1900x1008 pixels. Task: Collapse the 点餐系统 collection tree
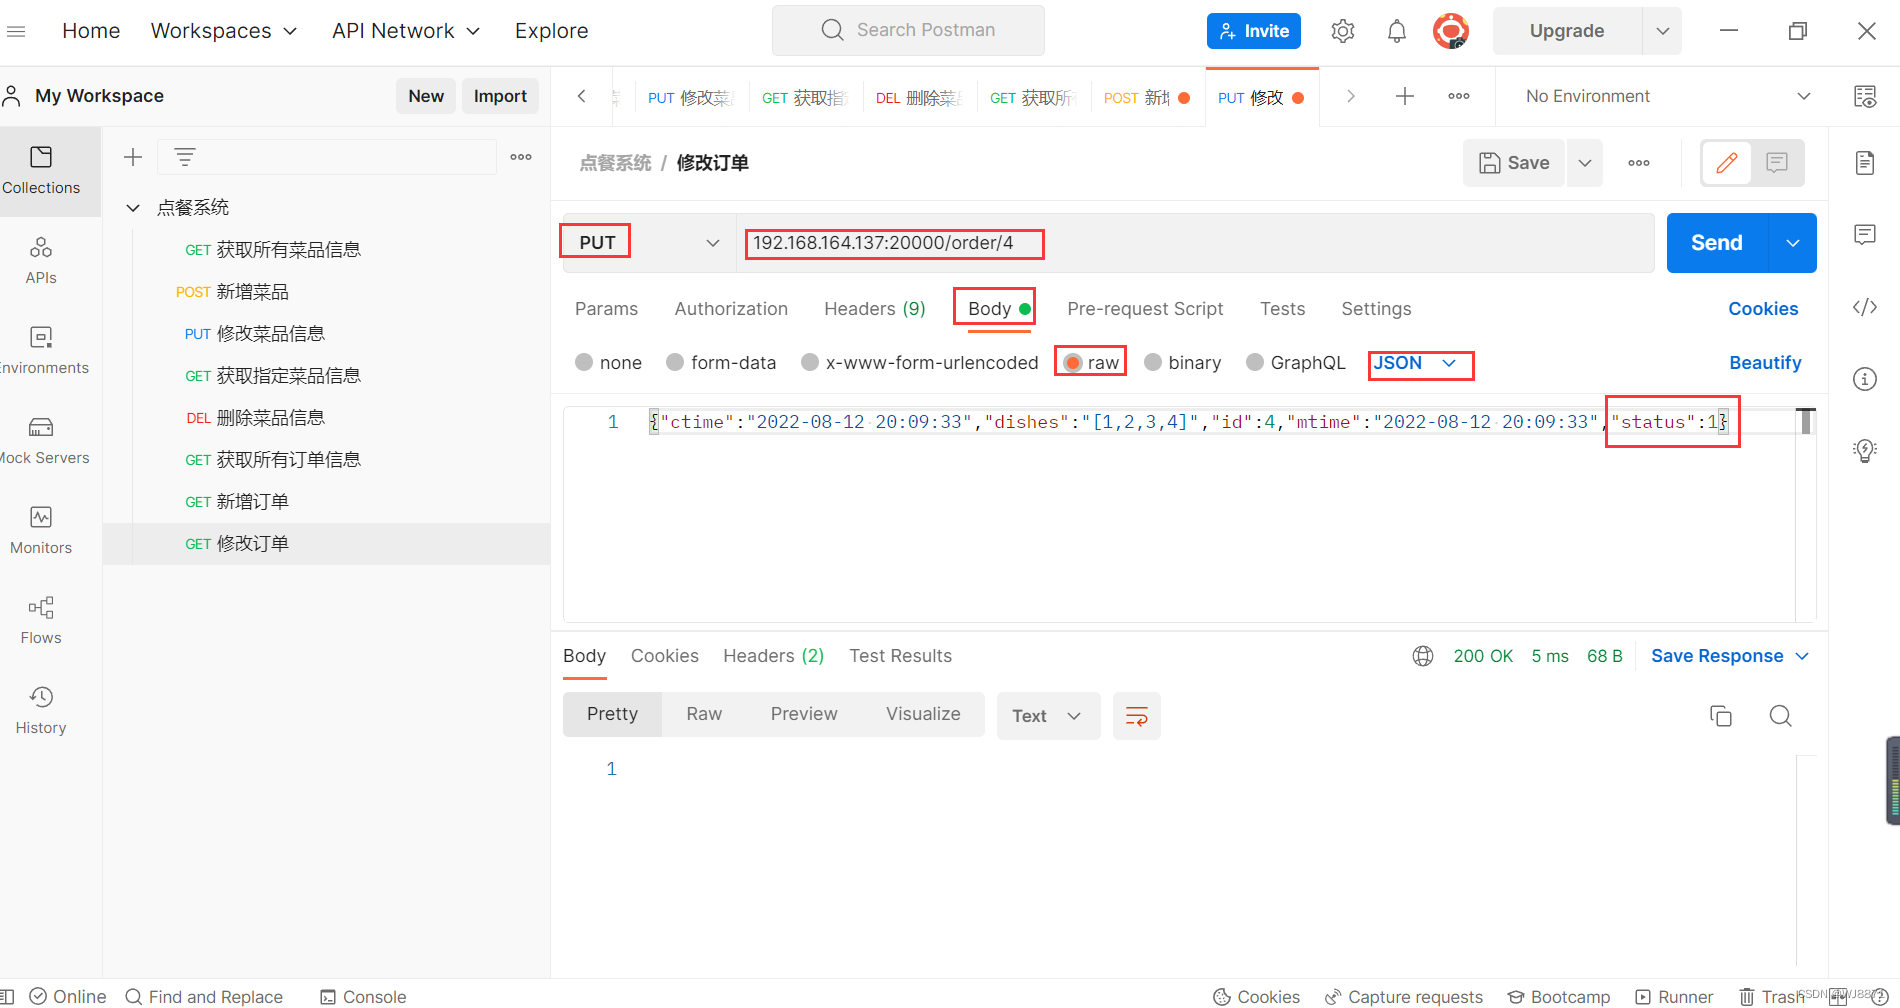click(x=133, y=207)
